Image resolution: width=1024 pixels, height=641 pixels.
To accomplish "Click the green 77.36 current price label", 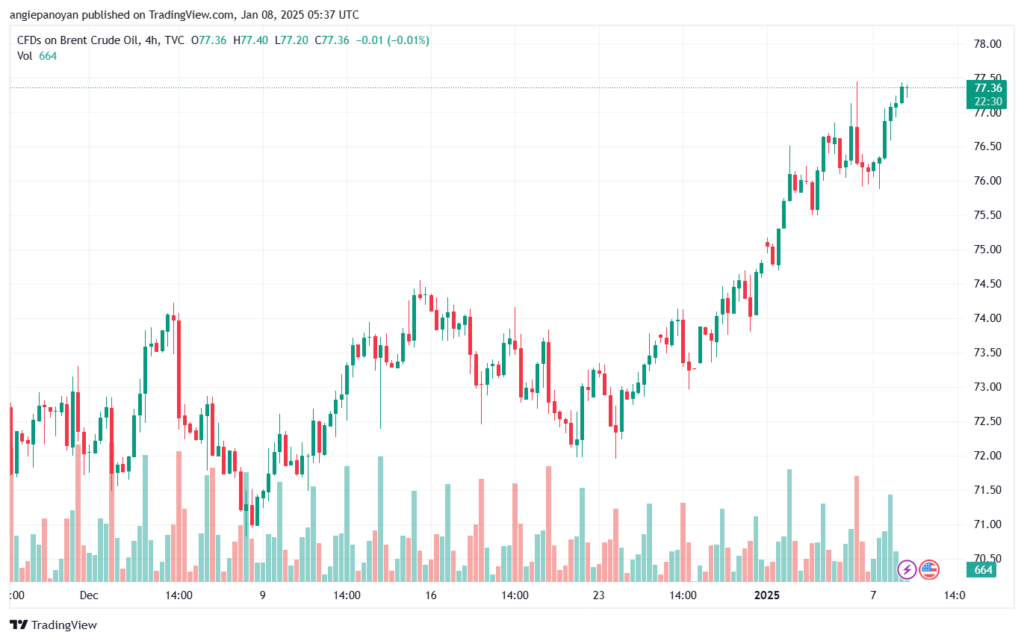I will 987,88.
